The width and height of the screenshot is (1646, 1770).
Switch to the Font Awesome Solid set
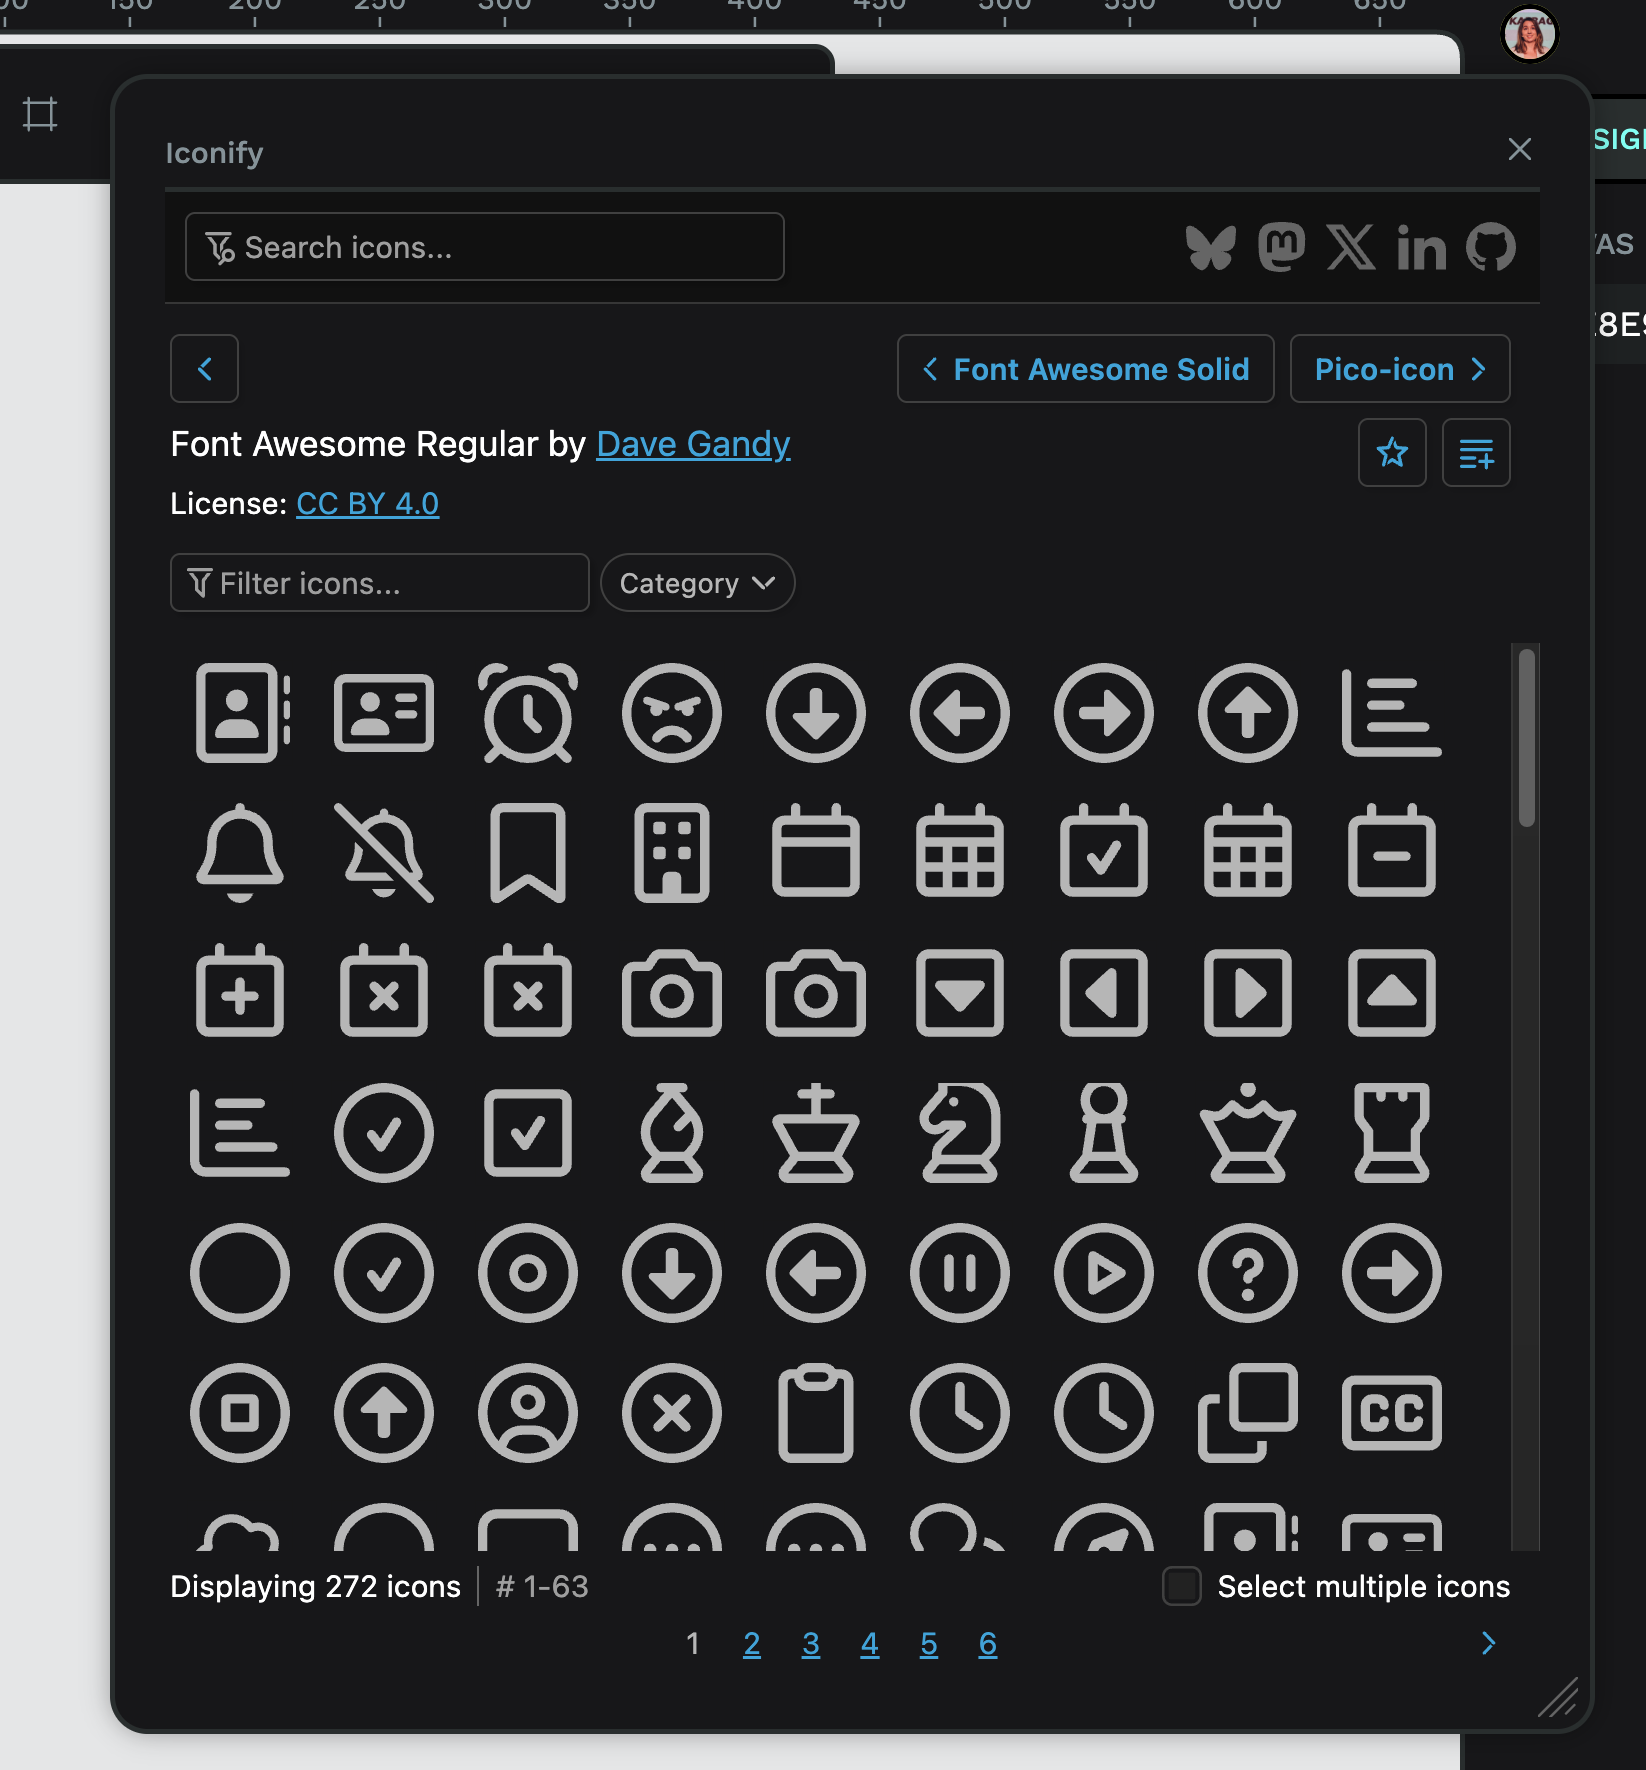tap(1086, 369)
